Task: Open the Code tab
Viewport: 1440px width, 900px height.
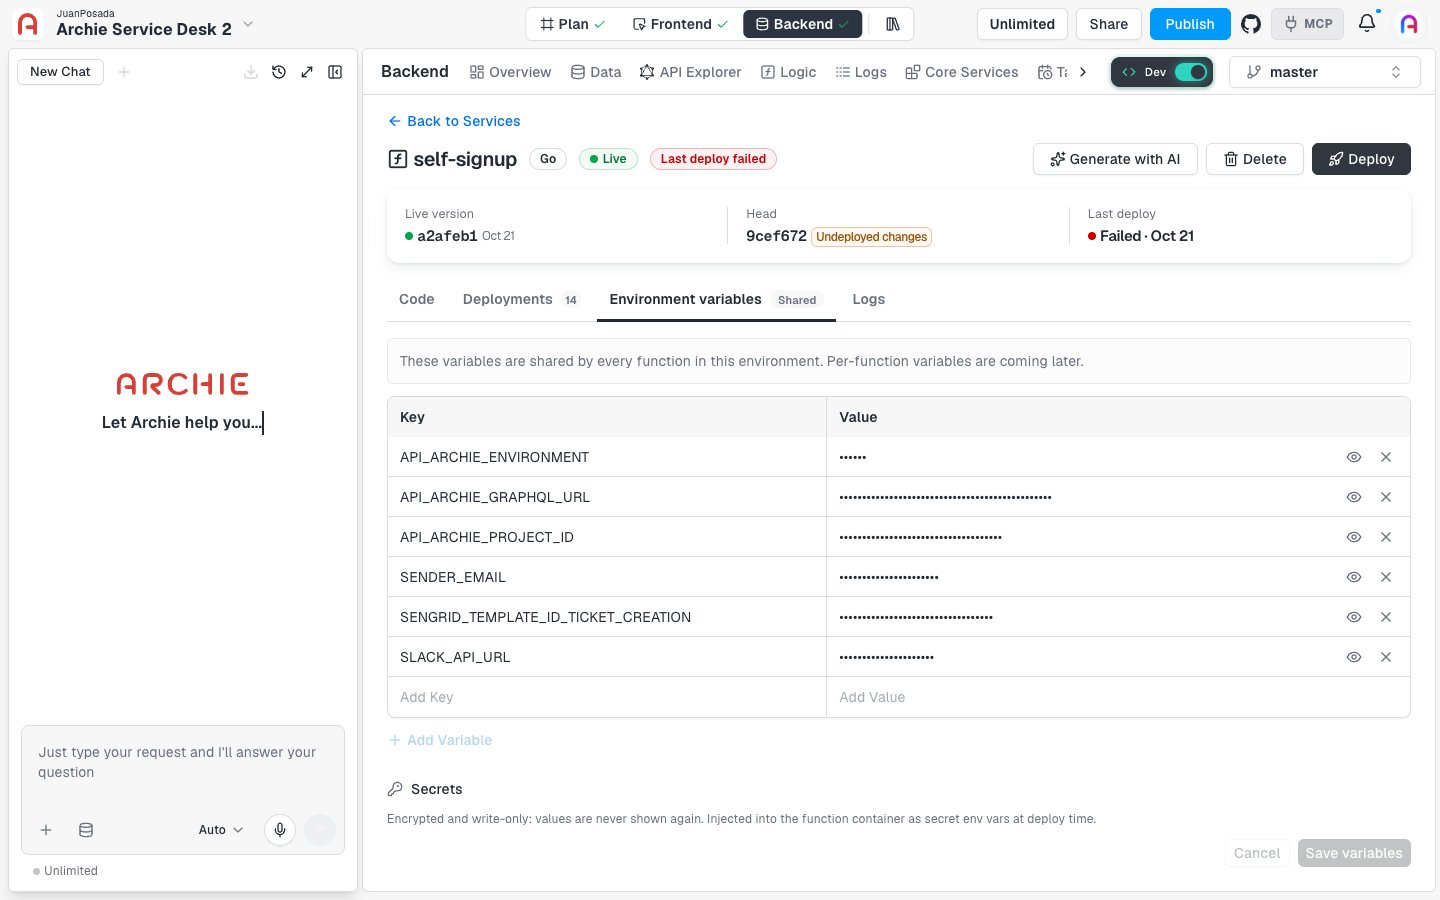Action: click(x=416, y=299)
